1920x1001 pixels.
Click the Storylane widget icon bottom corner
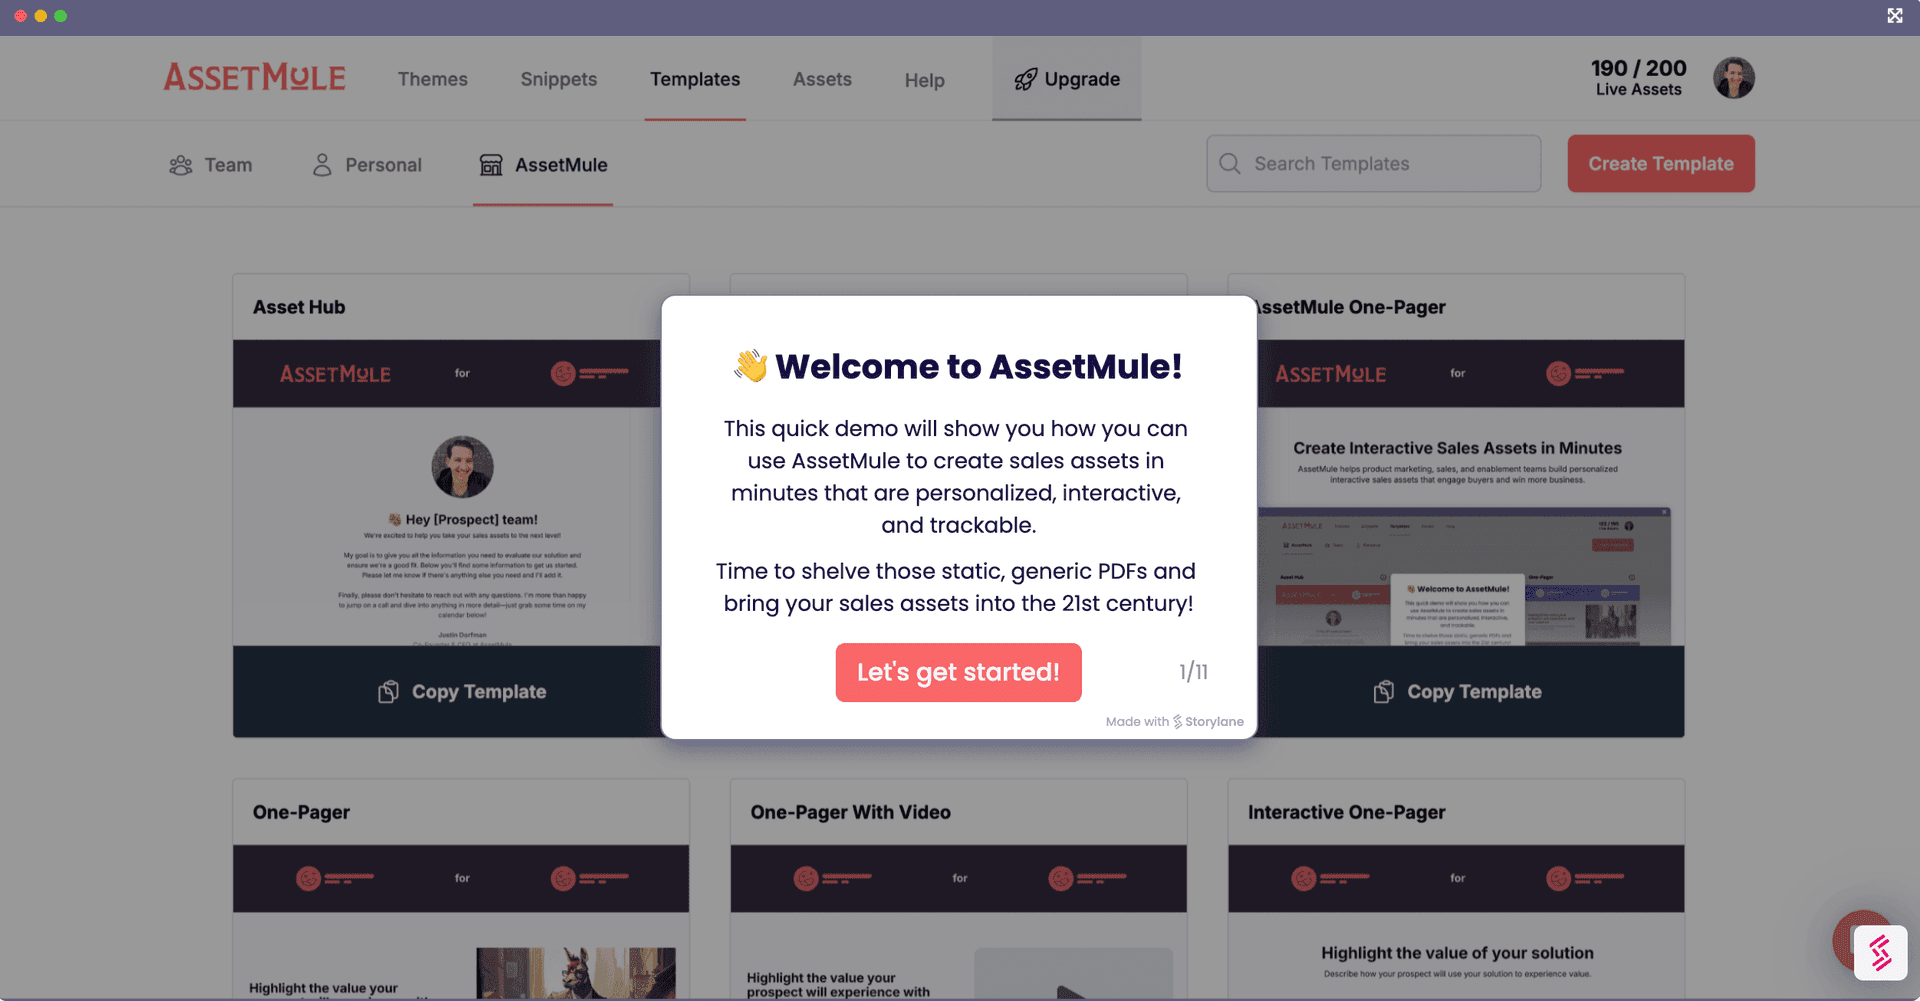1880,952
